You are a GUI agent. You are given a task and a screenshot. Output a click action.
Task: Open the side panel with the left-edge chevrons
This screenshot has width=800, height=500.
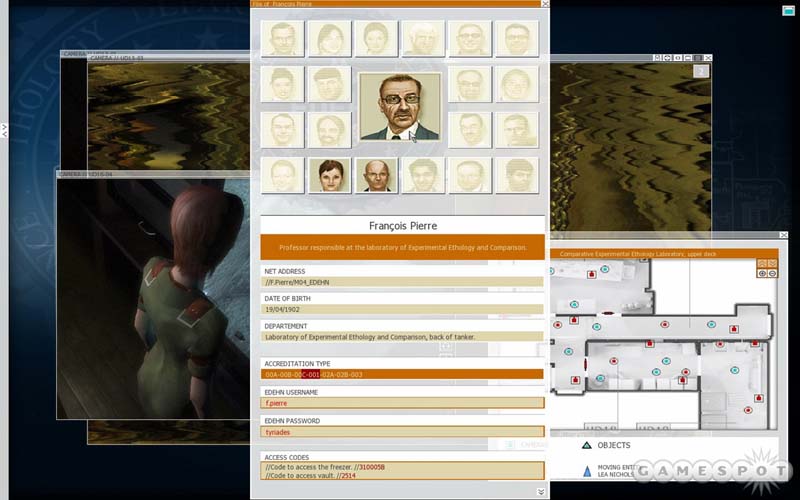[4, 131]
